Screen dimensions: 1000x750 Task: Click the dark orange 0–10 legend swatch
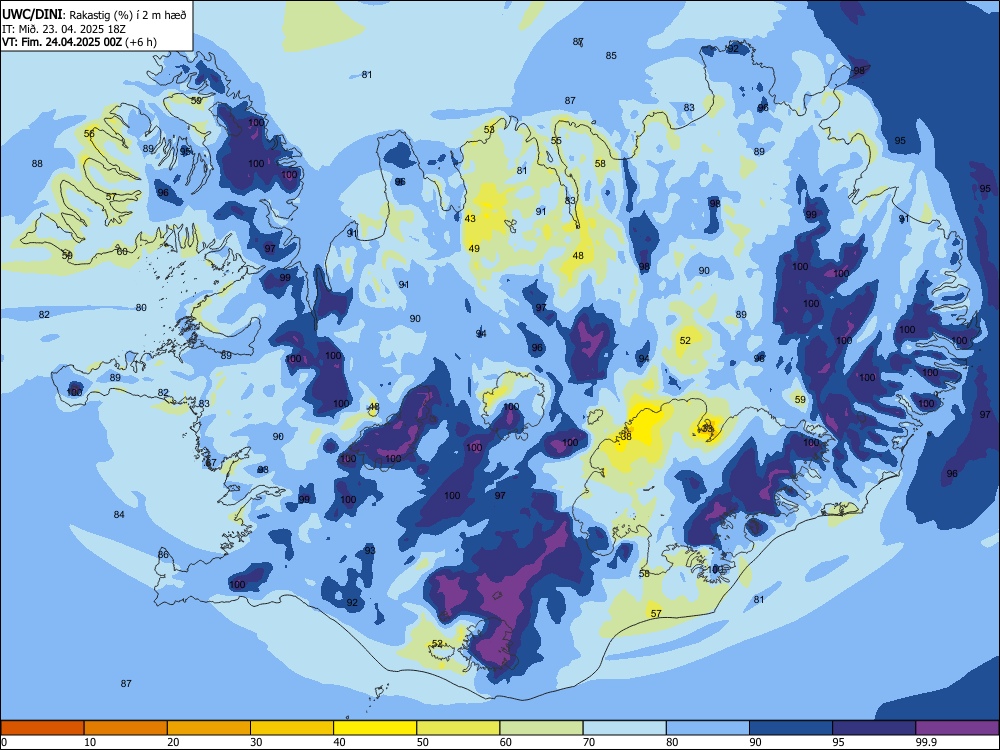[x=42, y=728]
